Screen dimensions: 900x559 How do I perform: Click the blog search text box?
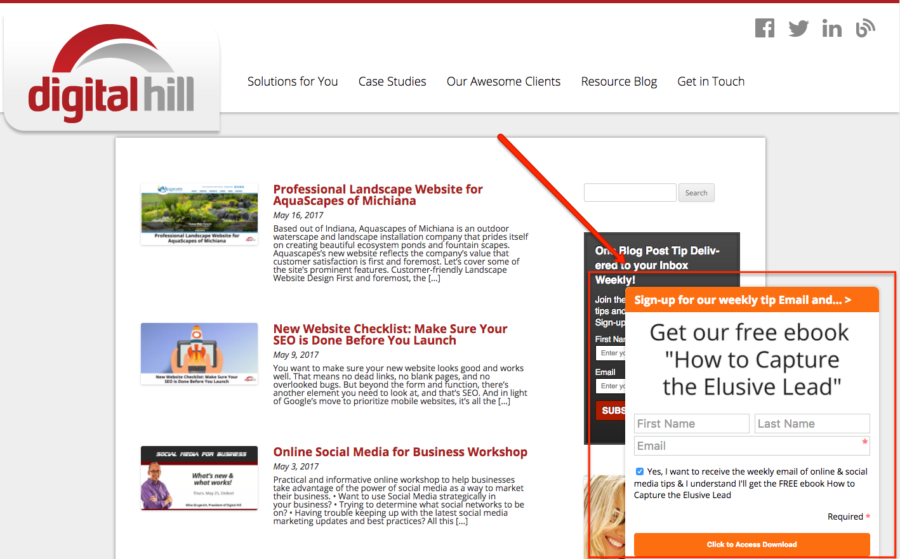pyautogui.click(x=630, y=193)
